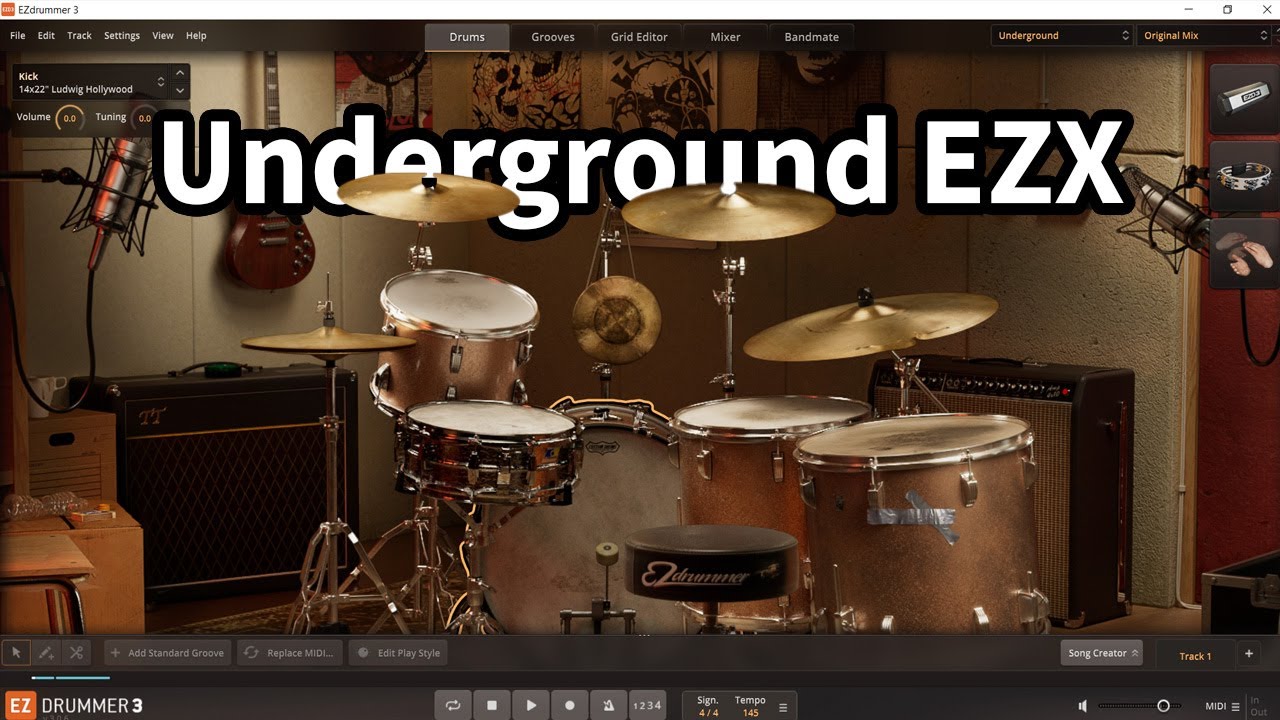The width and height of the screenshot is (1280, 720).
Task: Click Add Standard Groove
Action: coord(167,653)
